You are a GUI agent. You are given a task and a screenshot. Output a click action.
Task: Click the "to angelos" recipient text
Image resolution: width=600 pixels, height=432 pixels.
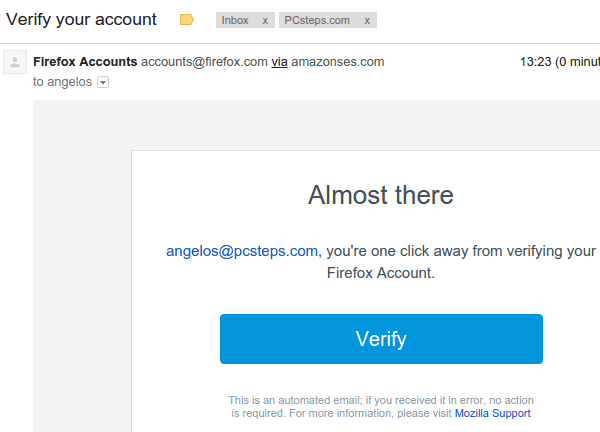pyautogui.click(x=63, y=82)
